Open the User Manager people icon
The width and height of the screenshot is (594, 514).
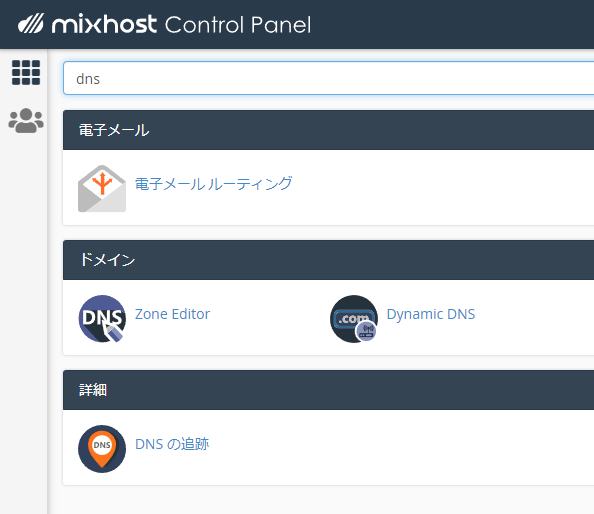tap(26, 120)
